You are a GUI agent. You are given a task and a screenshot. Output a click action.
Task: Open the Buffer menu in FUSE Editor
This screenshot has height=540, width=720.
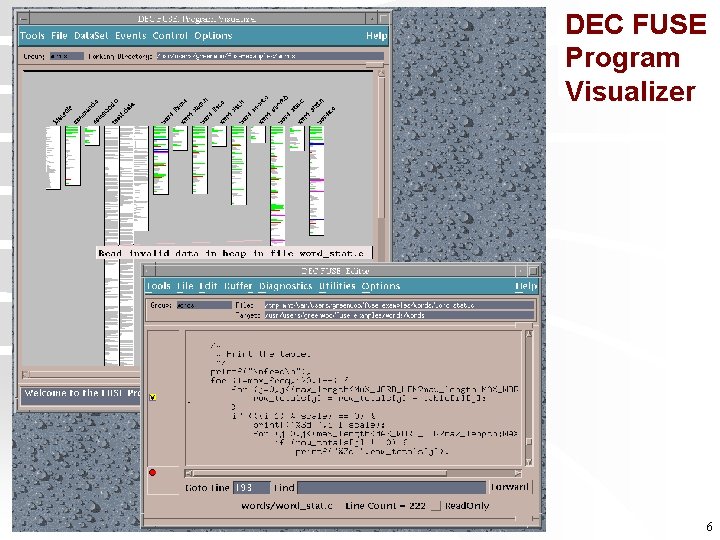point(238,286)
